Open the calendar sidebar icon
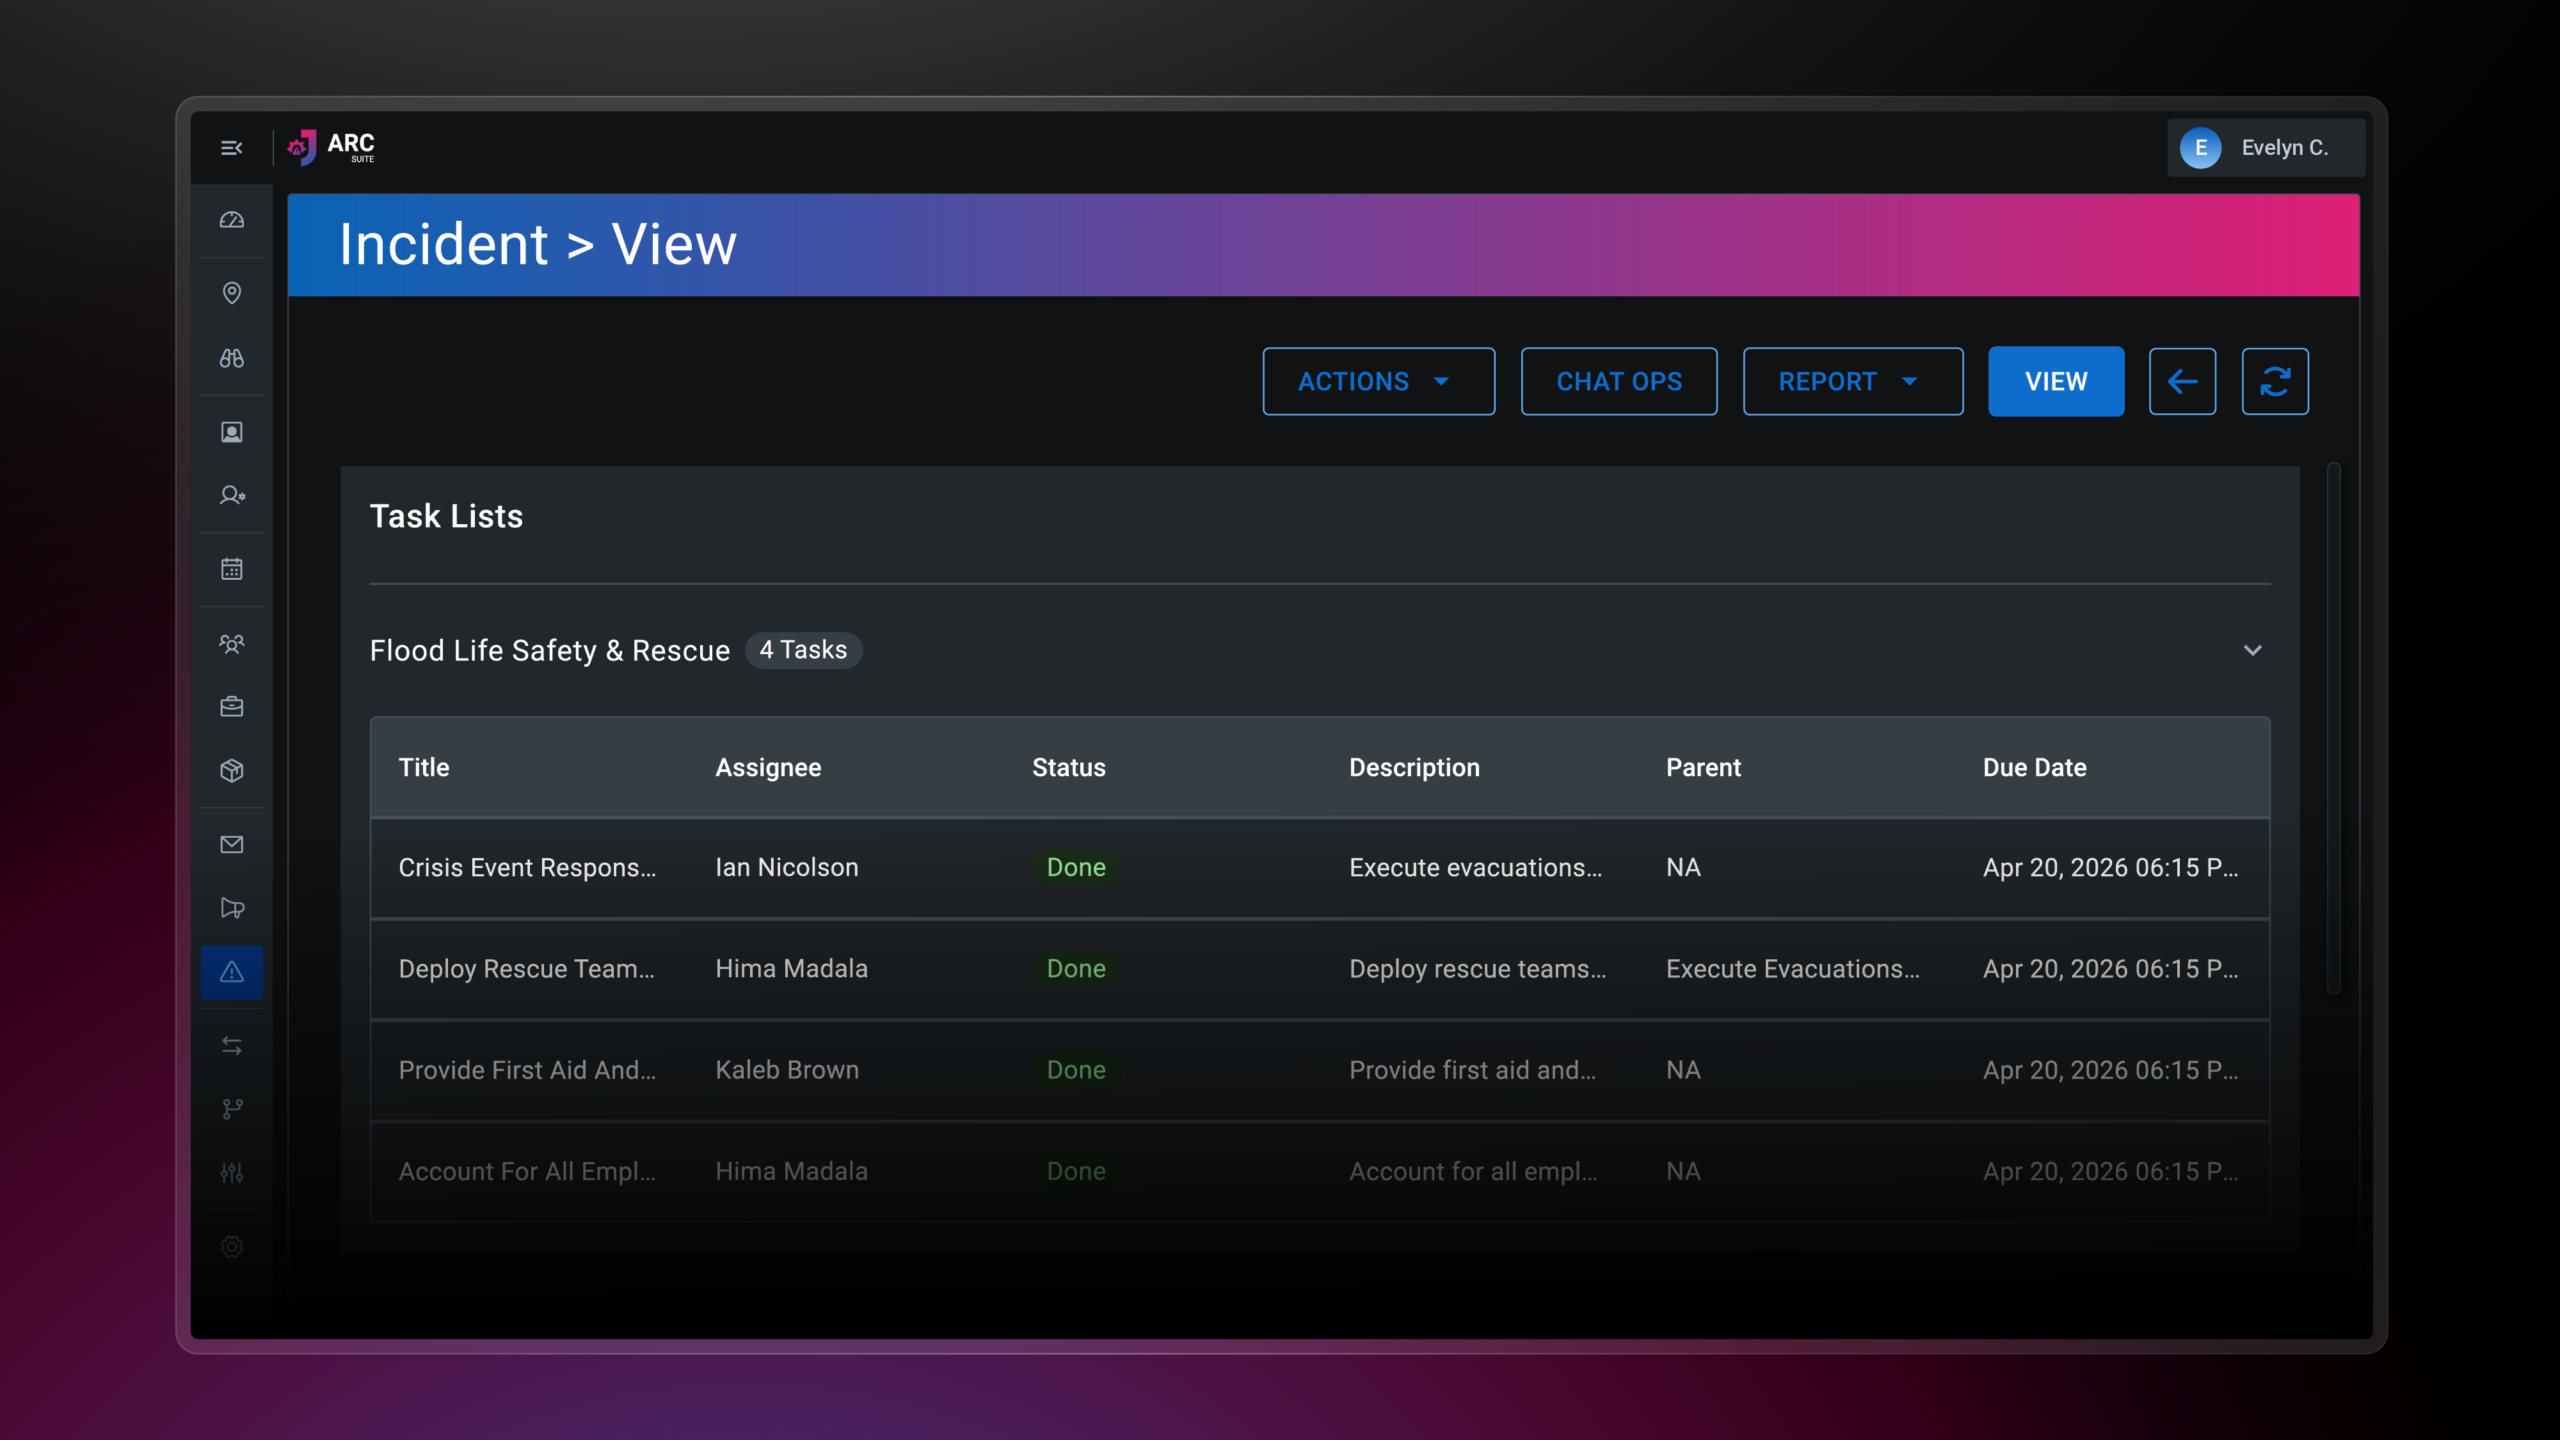2560x1440 pixels. click(x=232, y=569)
